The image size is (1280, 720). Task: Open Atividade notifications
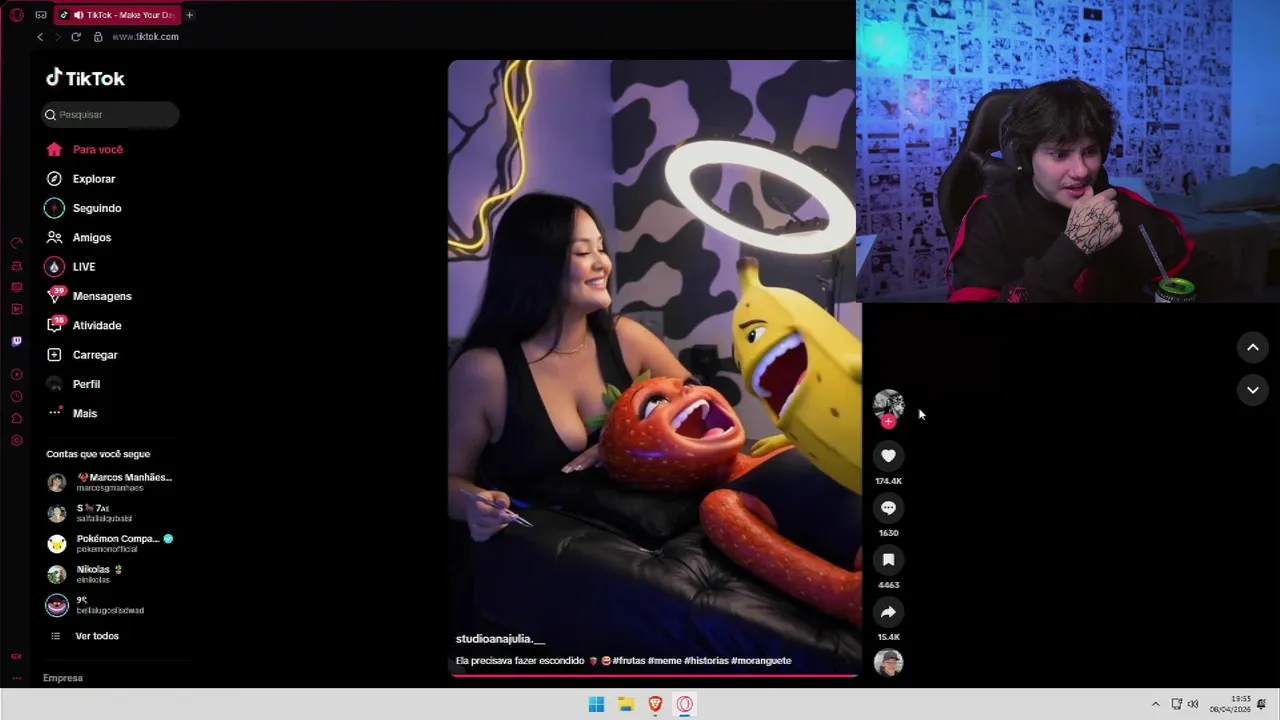point(83,326)
